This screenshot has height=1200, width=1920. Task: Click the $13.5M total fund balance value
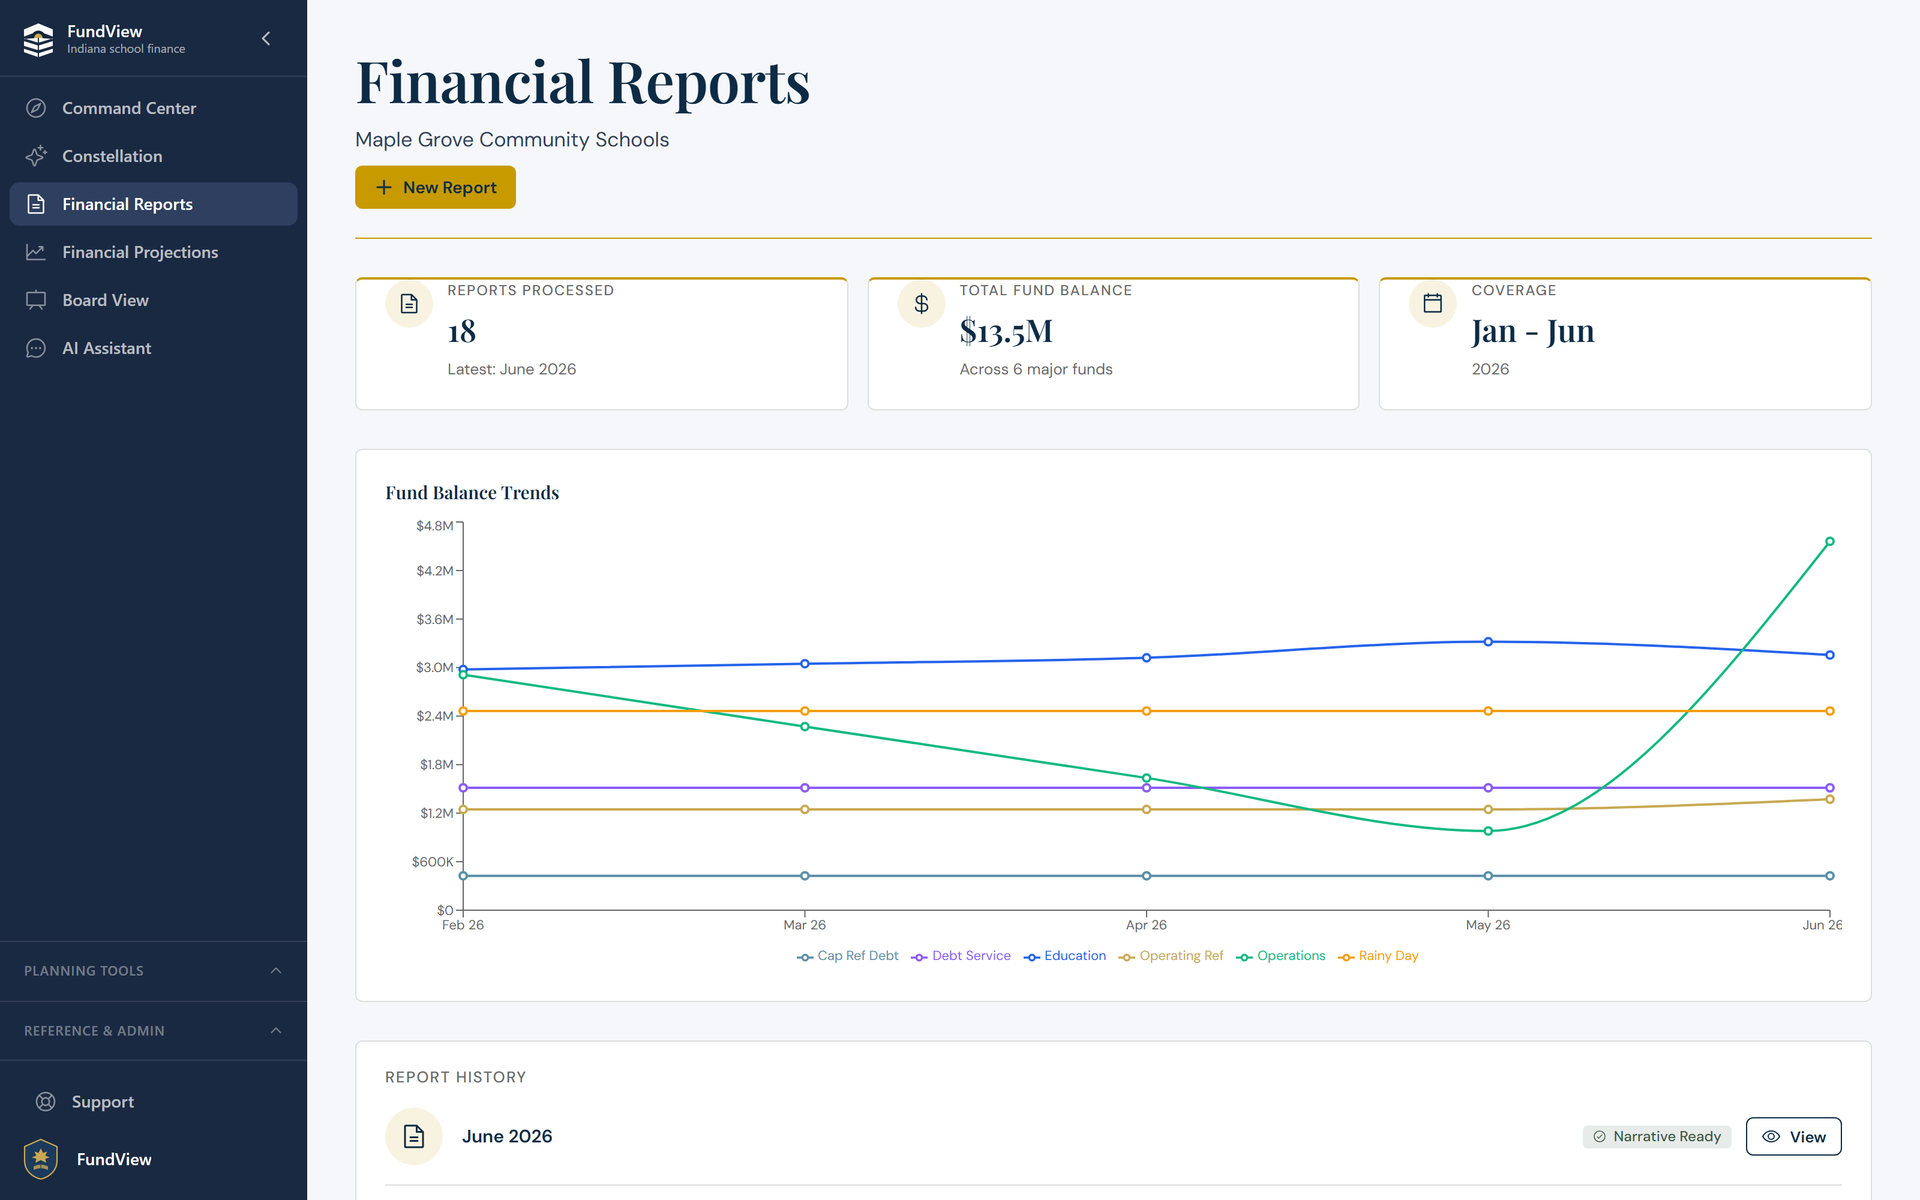click(1006, 331)
